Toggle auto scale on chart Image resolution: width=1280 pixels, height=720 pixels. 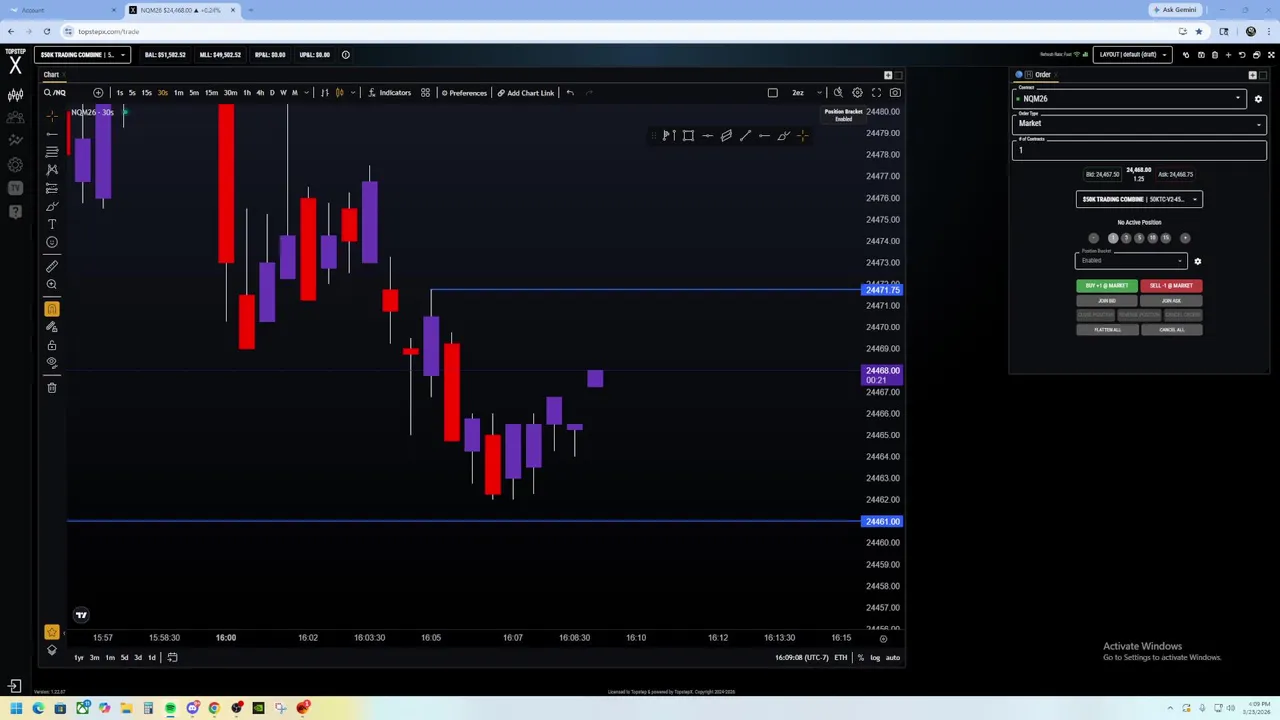click(x=893, y=658)
